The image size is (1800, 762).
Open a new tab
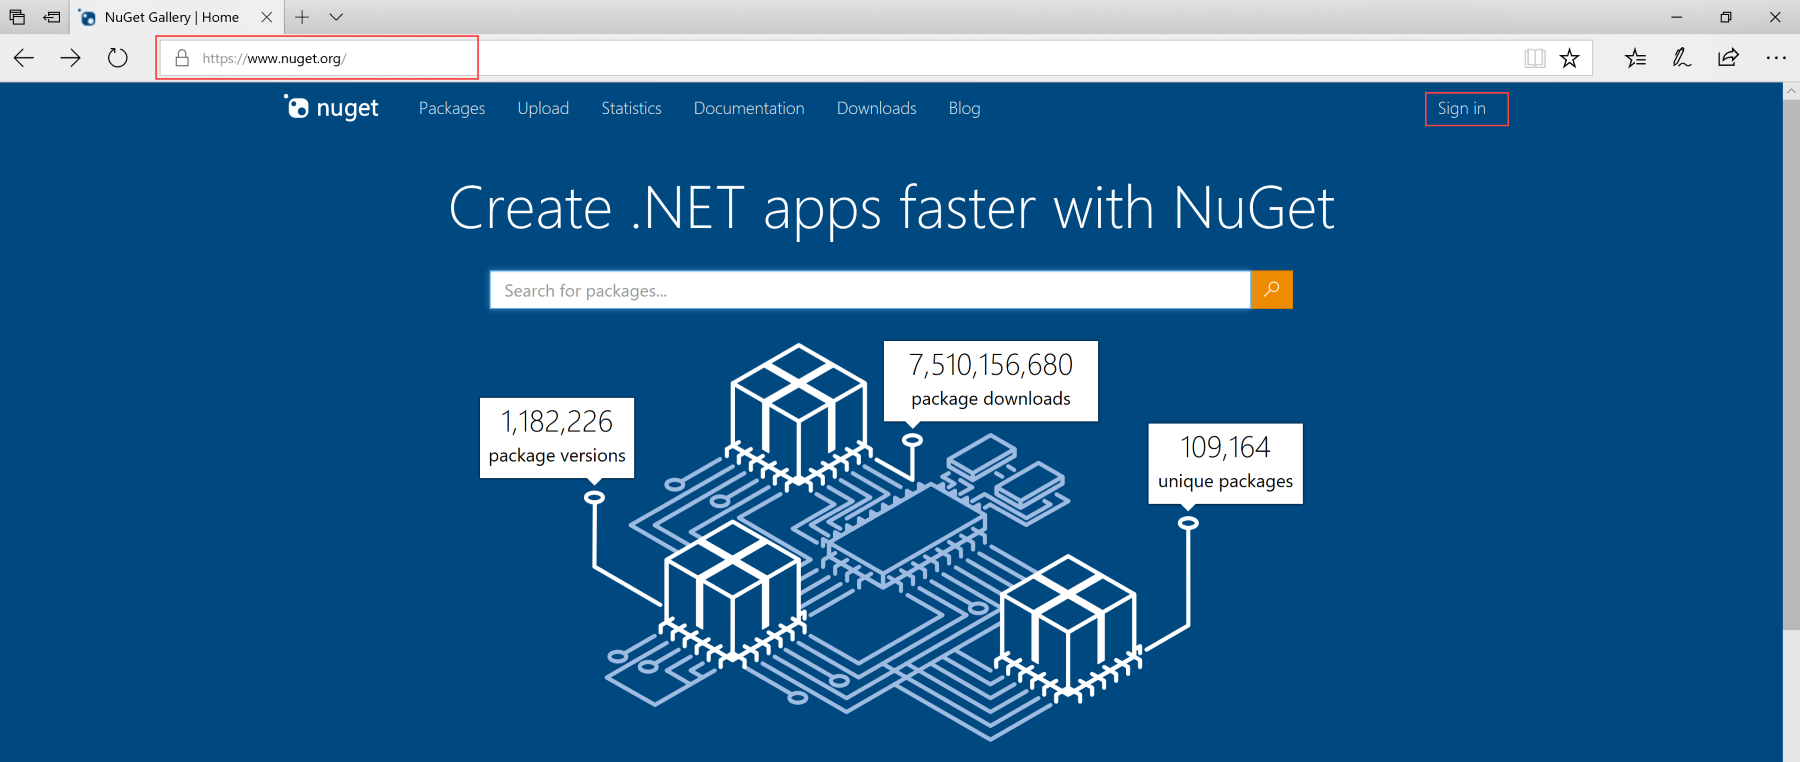coord(302,17)
